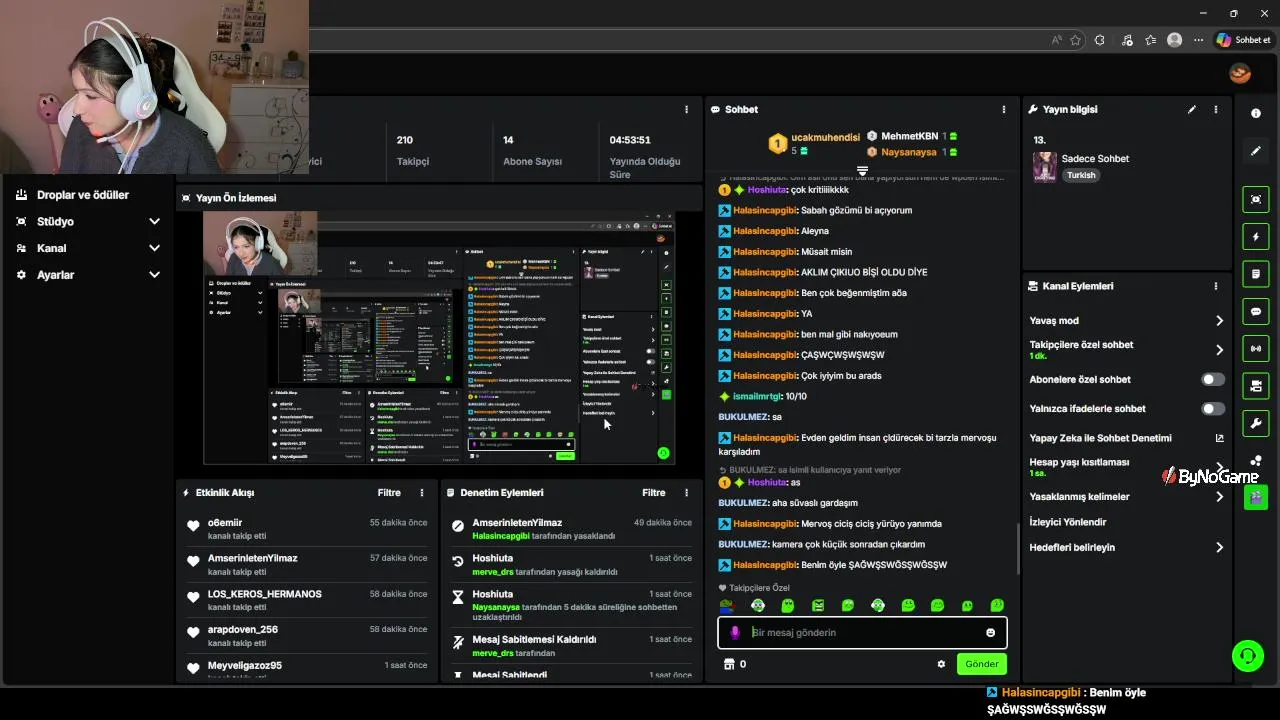The width and height of the screenshot is (1280, 720).
Task: Click the lightning bolt icon in right sidebar
Action: [x=1256, y=237]
